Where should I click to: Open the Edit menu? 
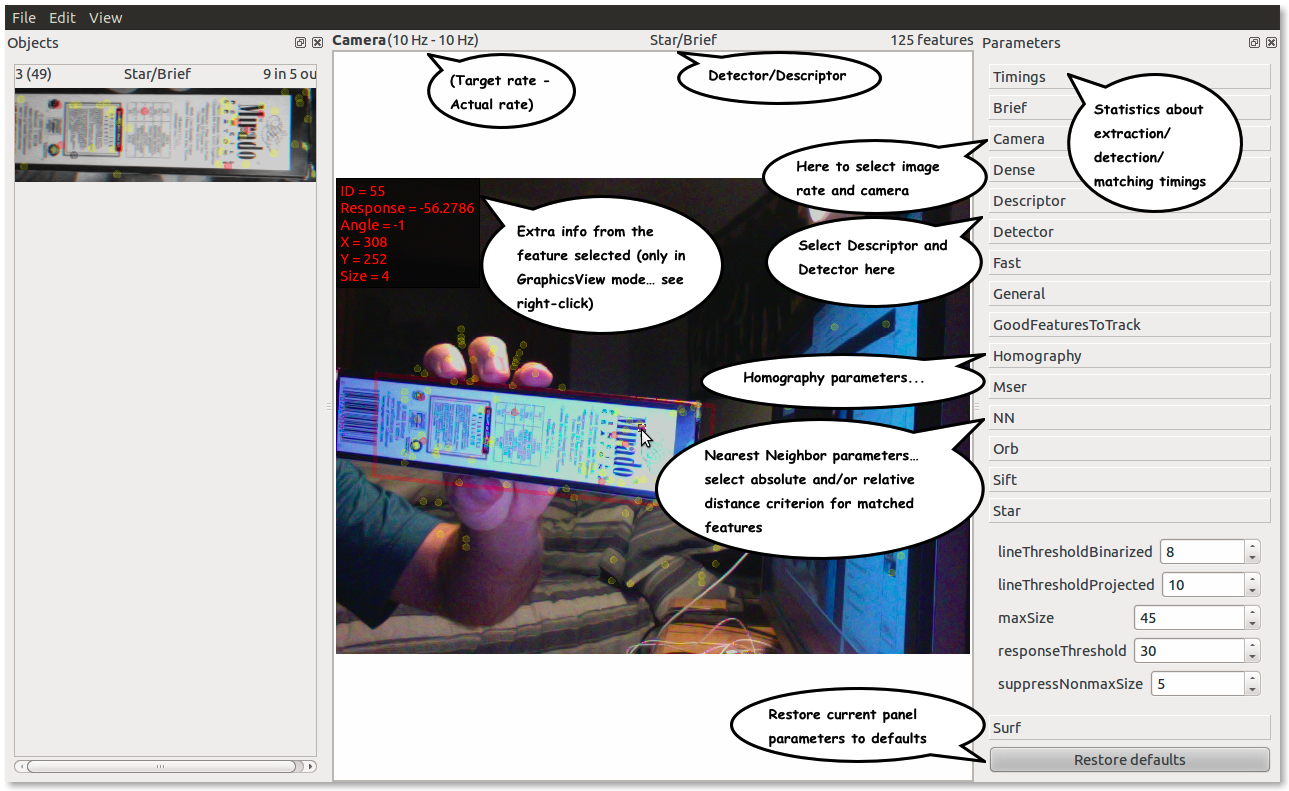[62, 18]
